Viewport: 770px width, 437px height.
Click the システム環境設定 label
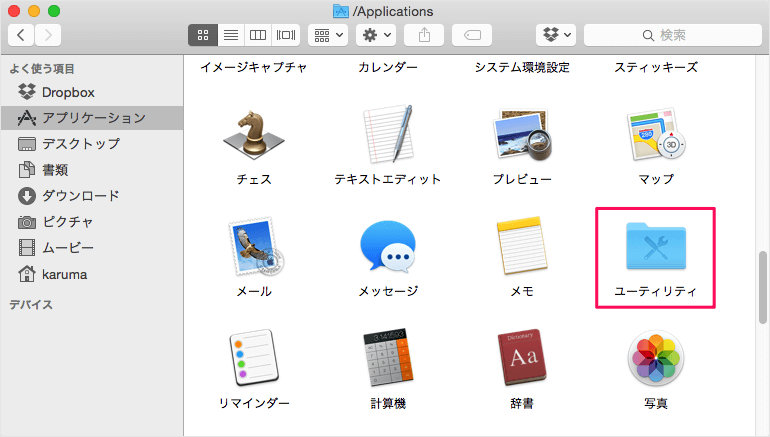point(522,67)
